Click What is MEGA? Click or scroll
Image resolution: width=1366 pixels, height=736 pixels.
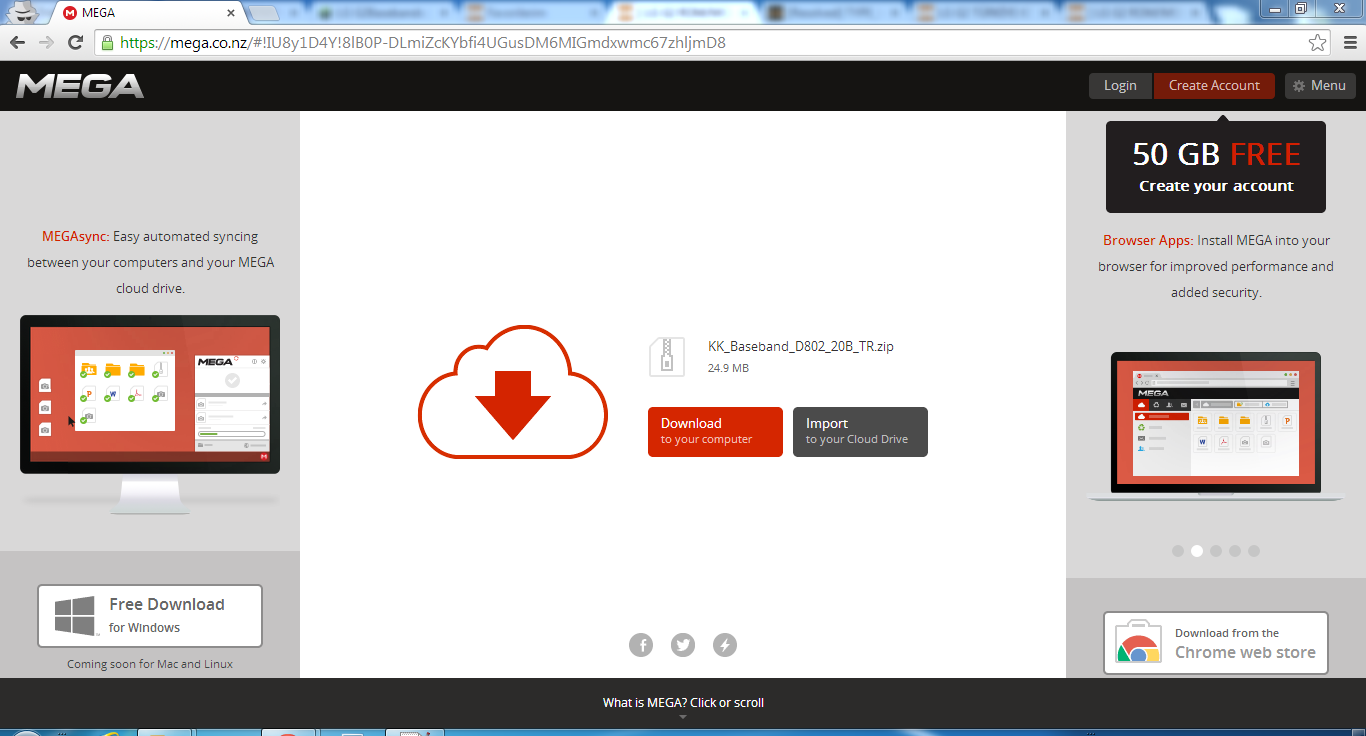(683, 703)
